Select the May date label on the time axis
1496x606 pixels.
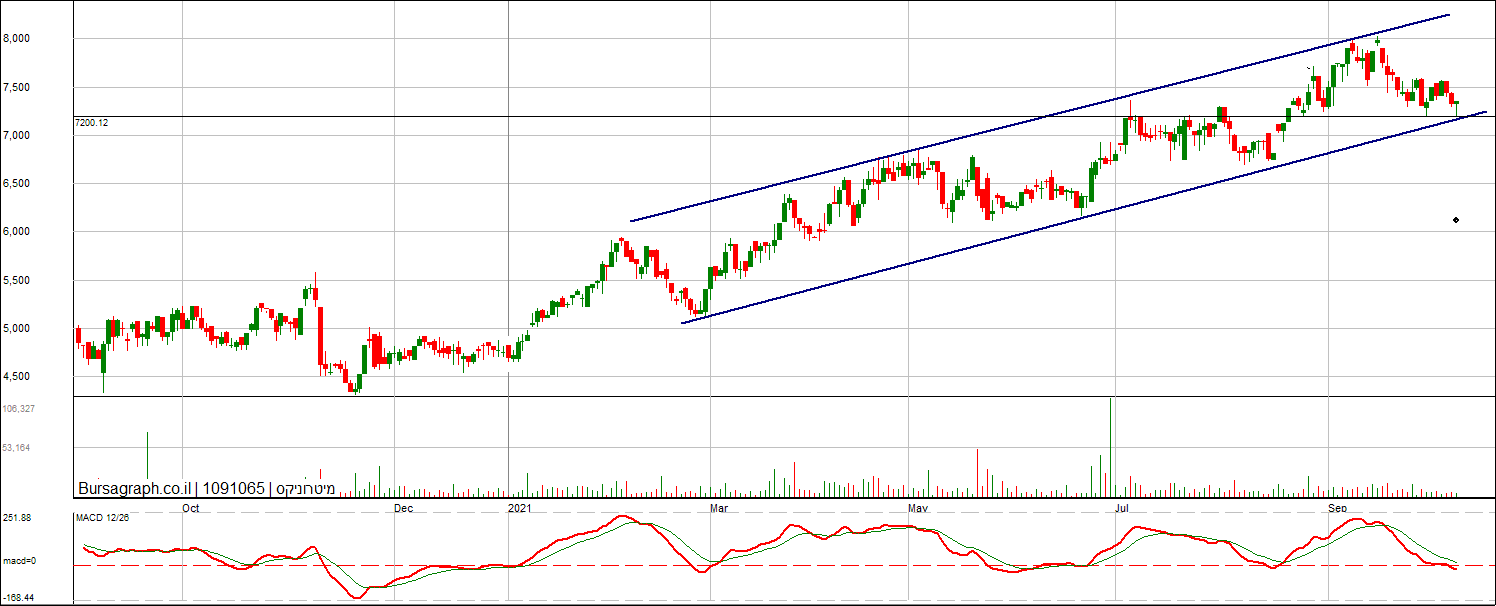pyautogui.click(x=918, y=508)
